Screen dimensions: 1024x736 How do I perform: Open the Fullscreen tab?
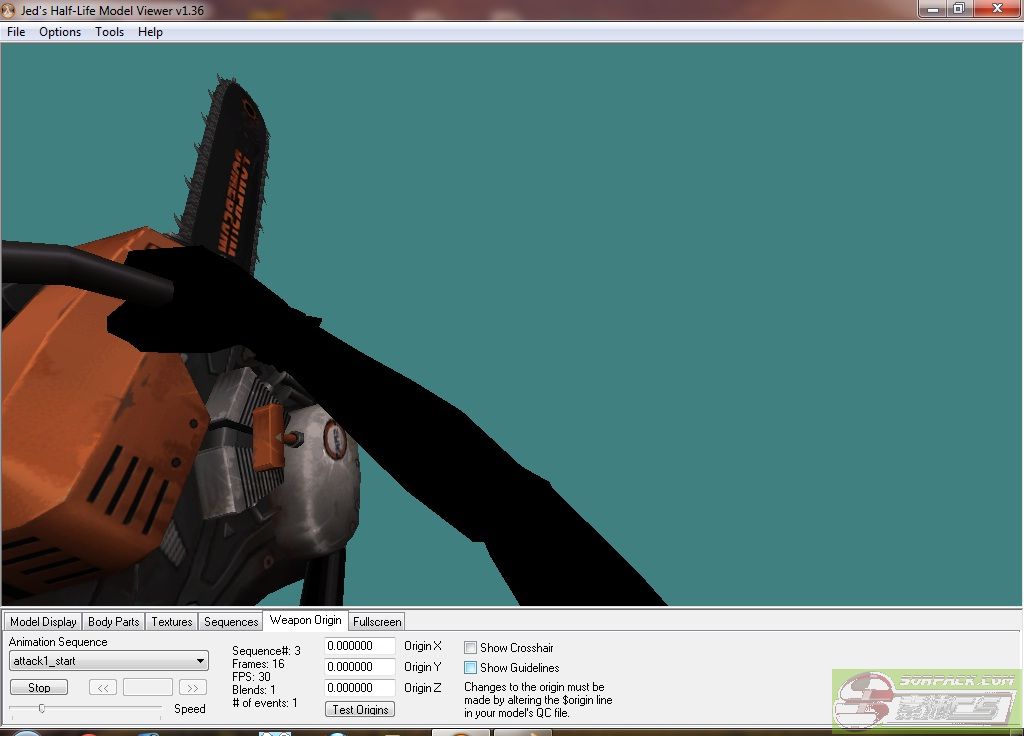tap(377, 622)
